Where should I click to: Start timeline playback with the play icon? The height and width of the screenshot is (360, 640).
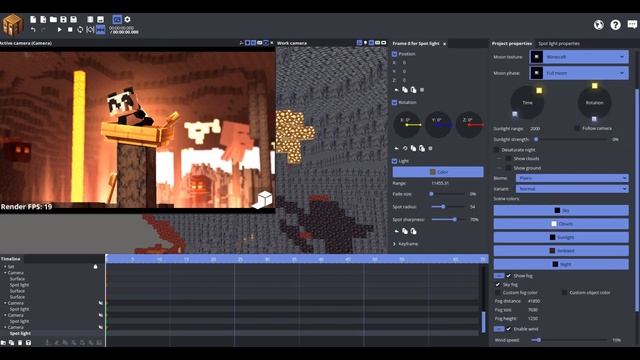(x=60, y=29)
